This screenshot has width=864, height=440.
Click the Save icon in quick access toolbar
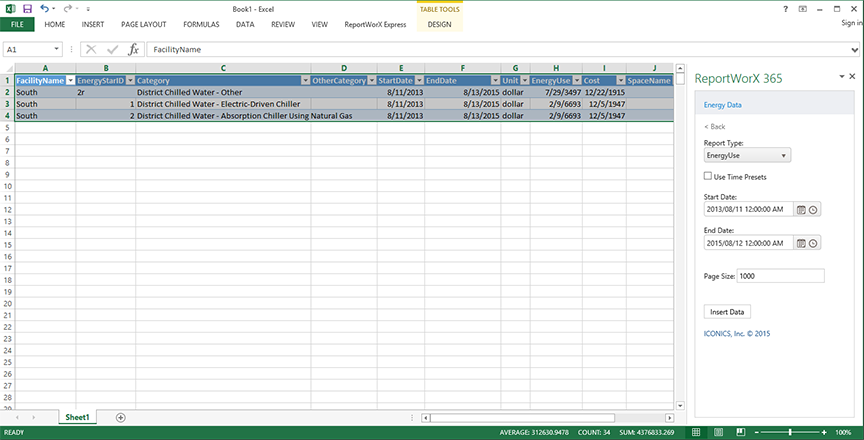(27, 8)
